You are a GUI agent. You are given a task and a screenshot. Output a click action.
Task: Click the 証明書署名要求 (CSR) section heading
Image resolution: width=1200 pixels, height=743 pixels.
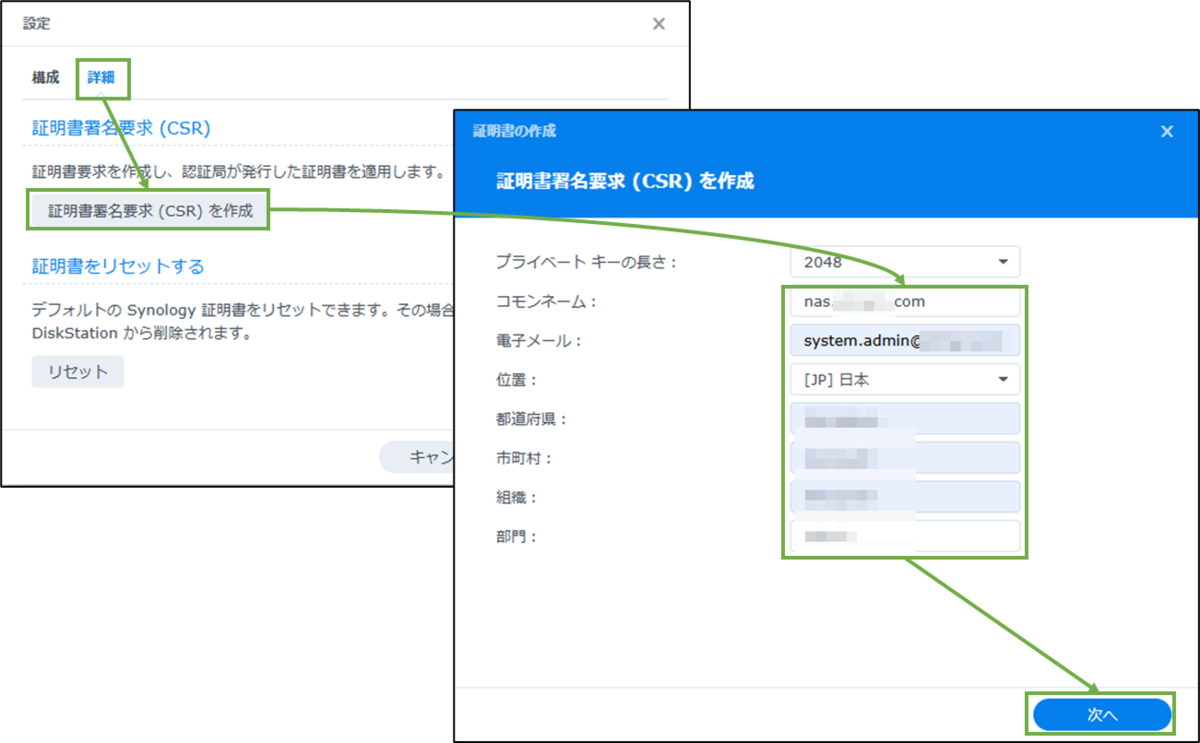pos(121,128)
